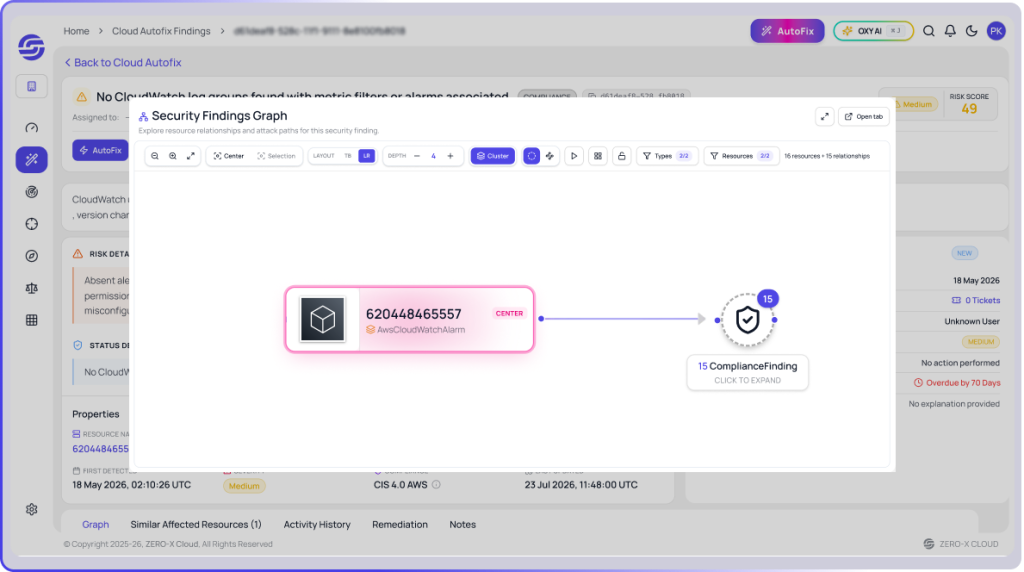Open the Types filter dropdown

point(667,156)
